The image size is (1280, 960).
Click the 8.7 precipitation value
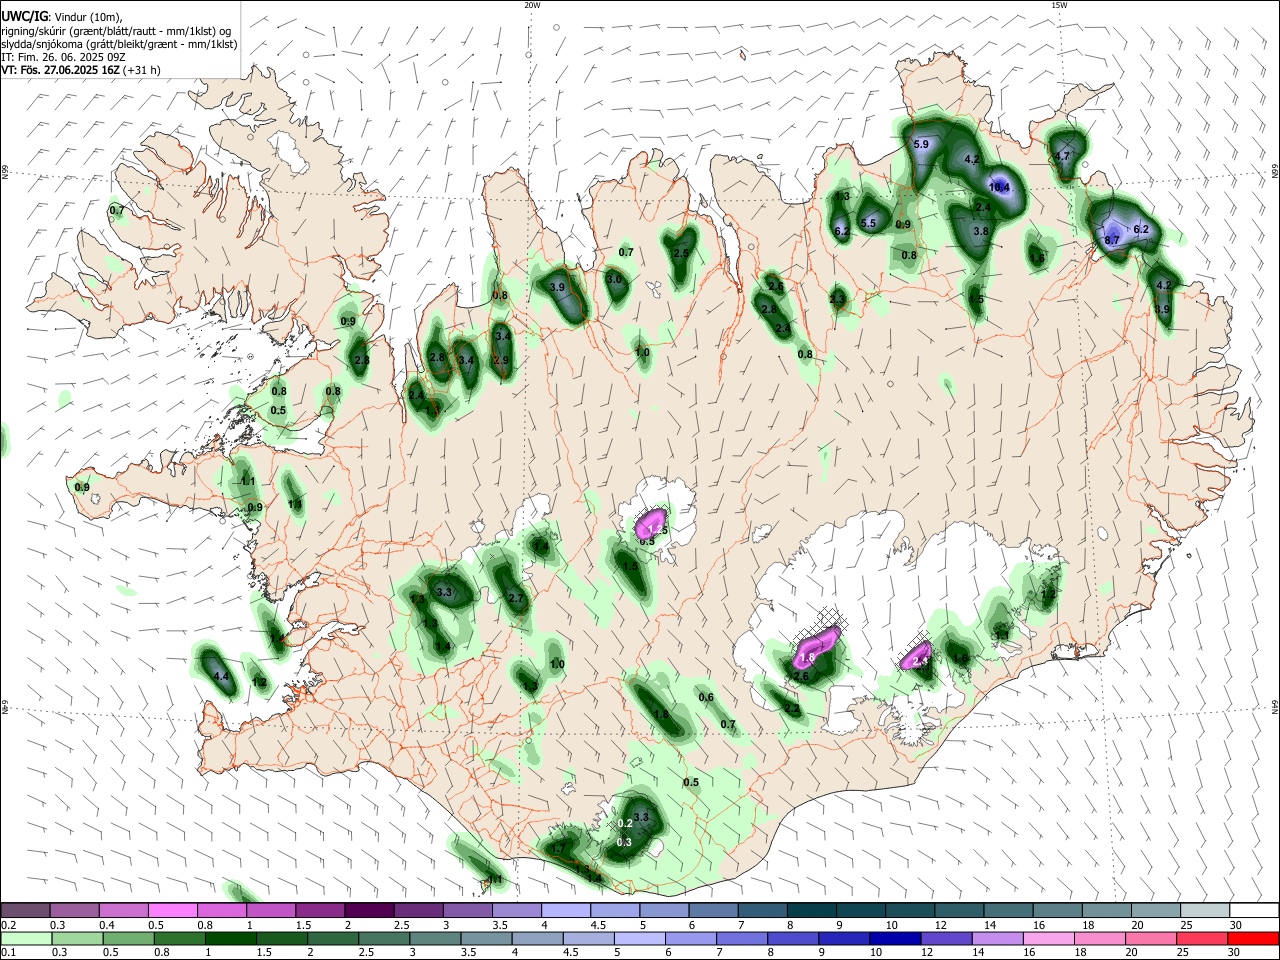(1112, 240)
